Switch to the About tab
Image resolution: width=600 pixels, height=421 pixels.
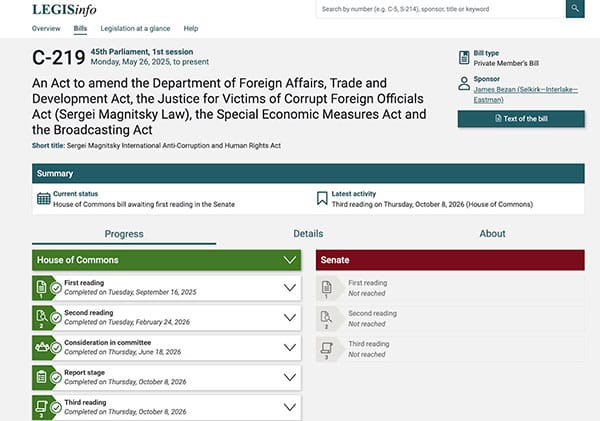[x=492, y=233]
